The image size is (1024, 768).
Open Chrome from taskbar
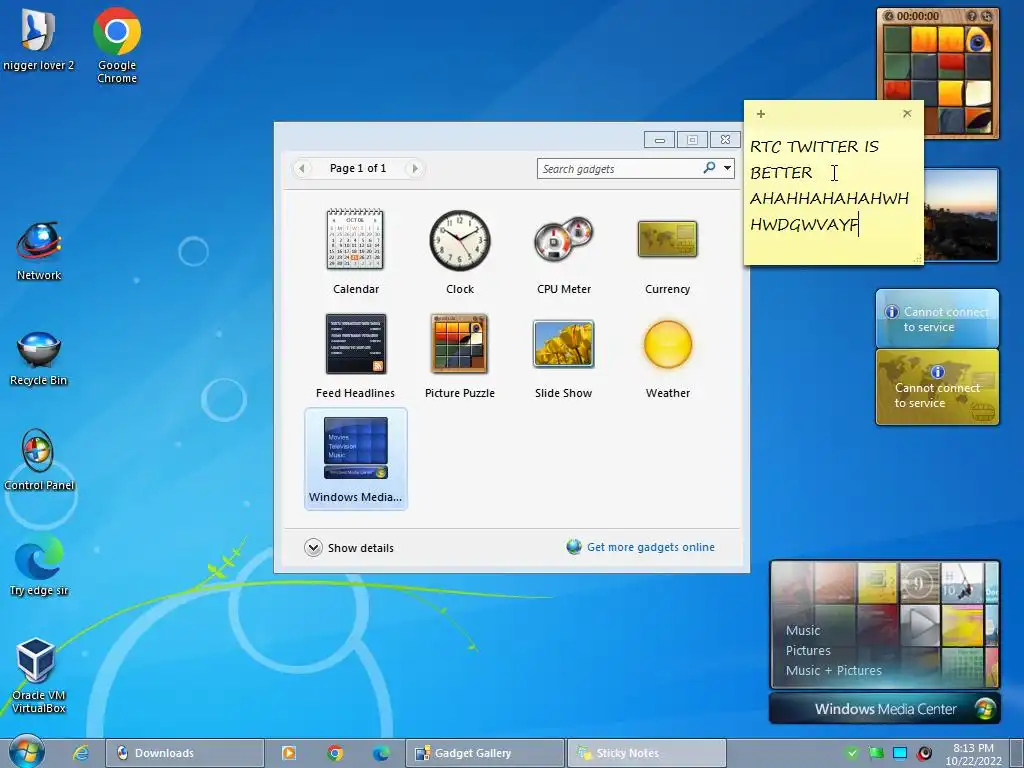[x=335, y=753]
